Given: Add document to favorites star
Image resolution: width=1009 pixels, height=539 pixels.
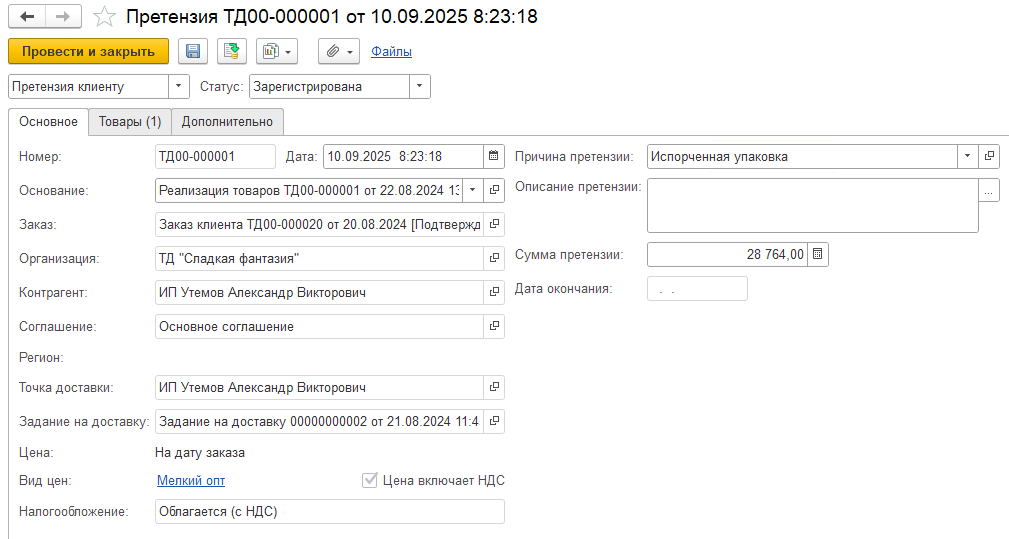Looking at the screenshot, I should (103, 17).
